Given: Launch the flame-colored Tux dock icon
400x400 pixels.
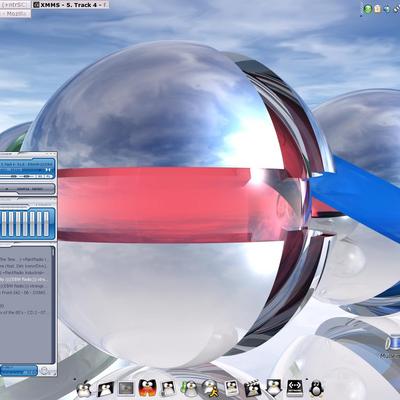Looking at the screenshot, I should (147, 388).
